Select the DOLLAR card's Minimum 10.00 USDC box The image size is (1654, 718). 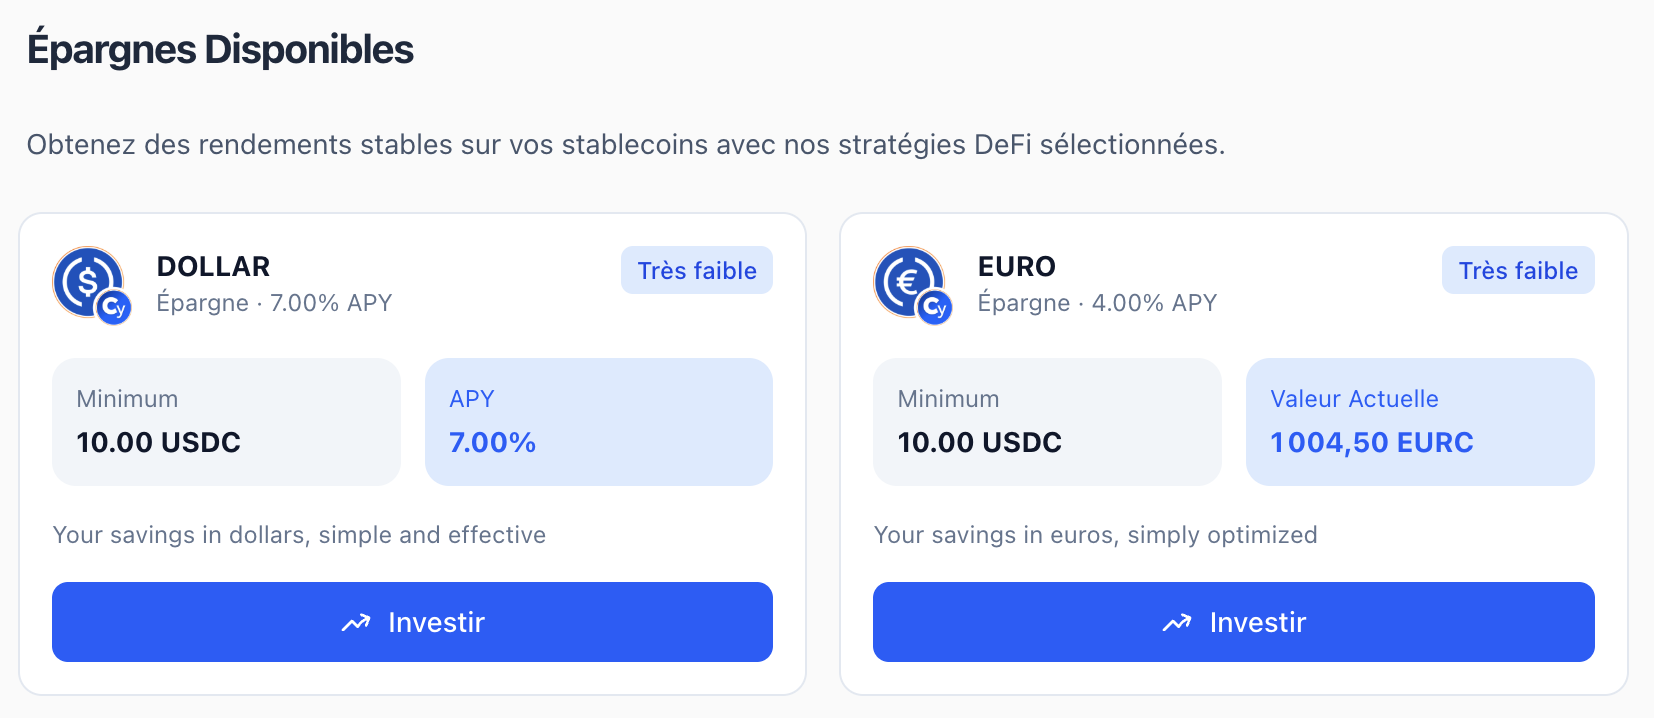click(226, 422)
